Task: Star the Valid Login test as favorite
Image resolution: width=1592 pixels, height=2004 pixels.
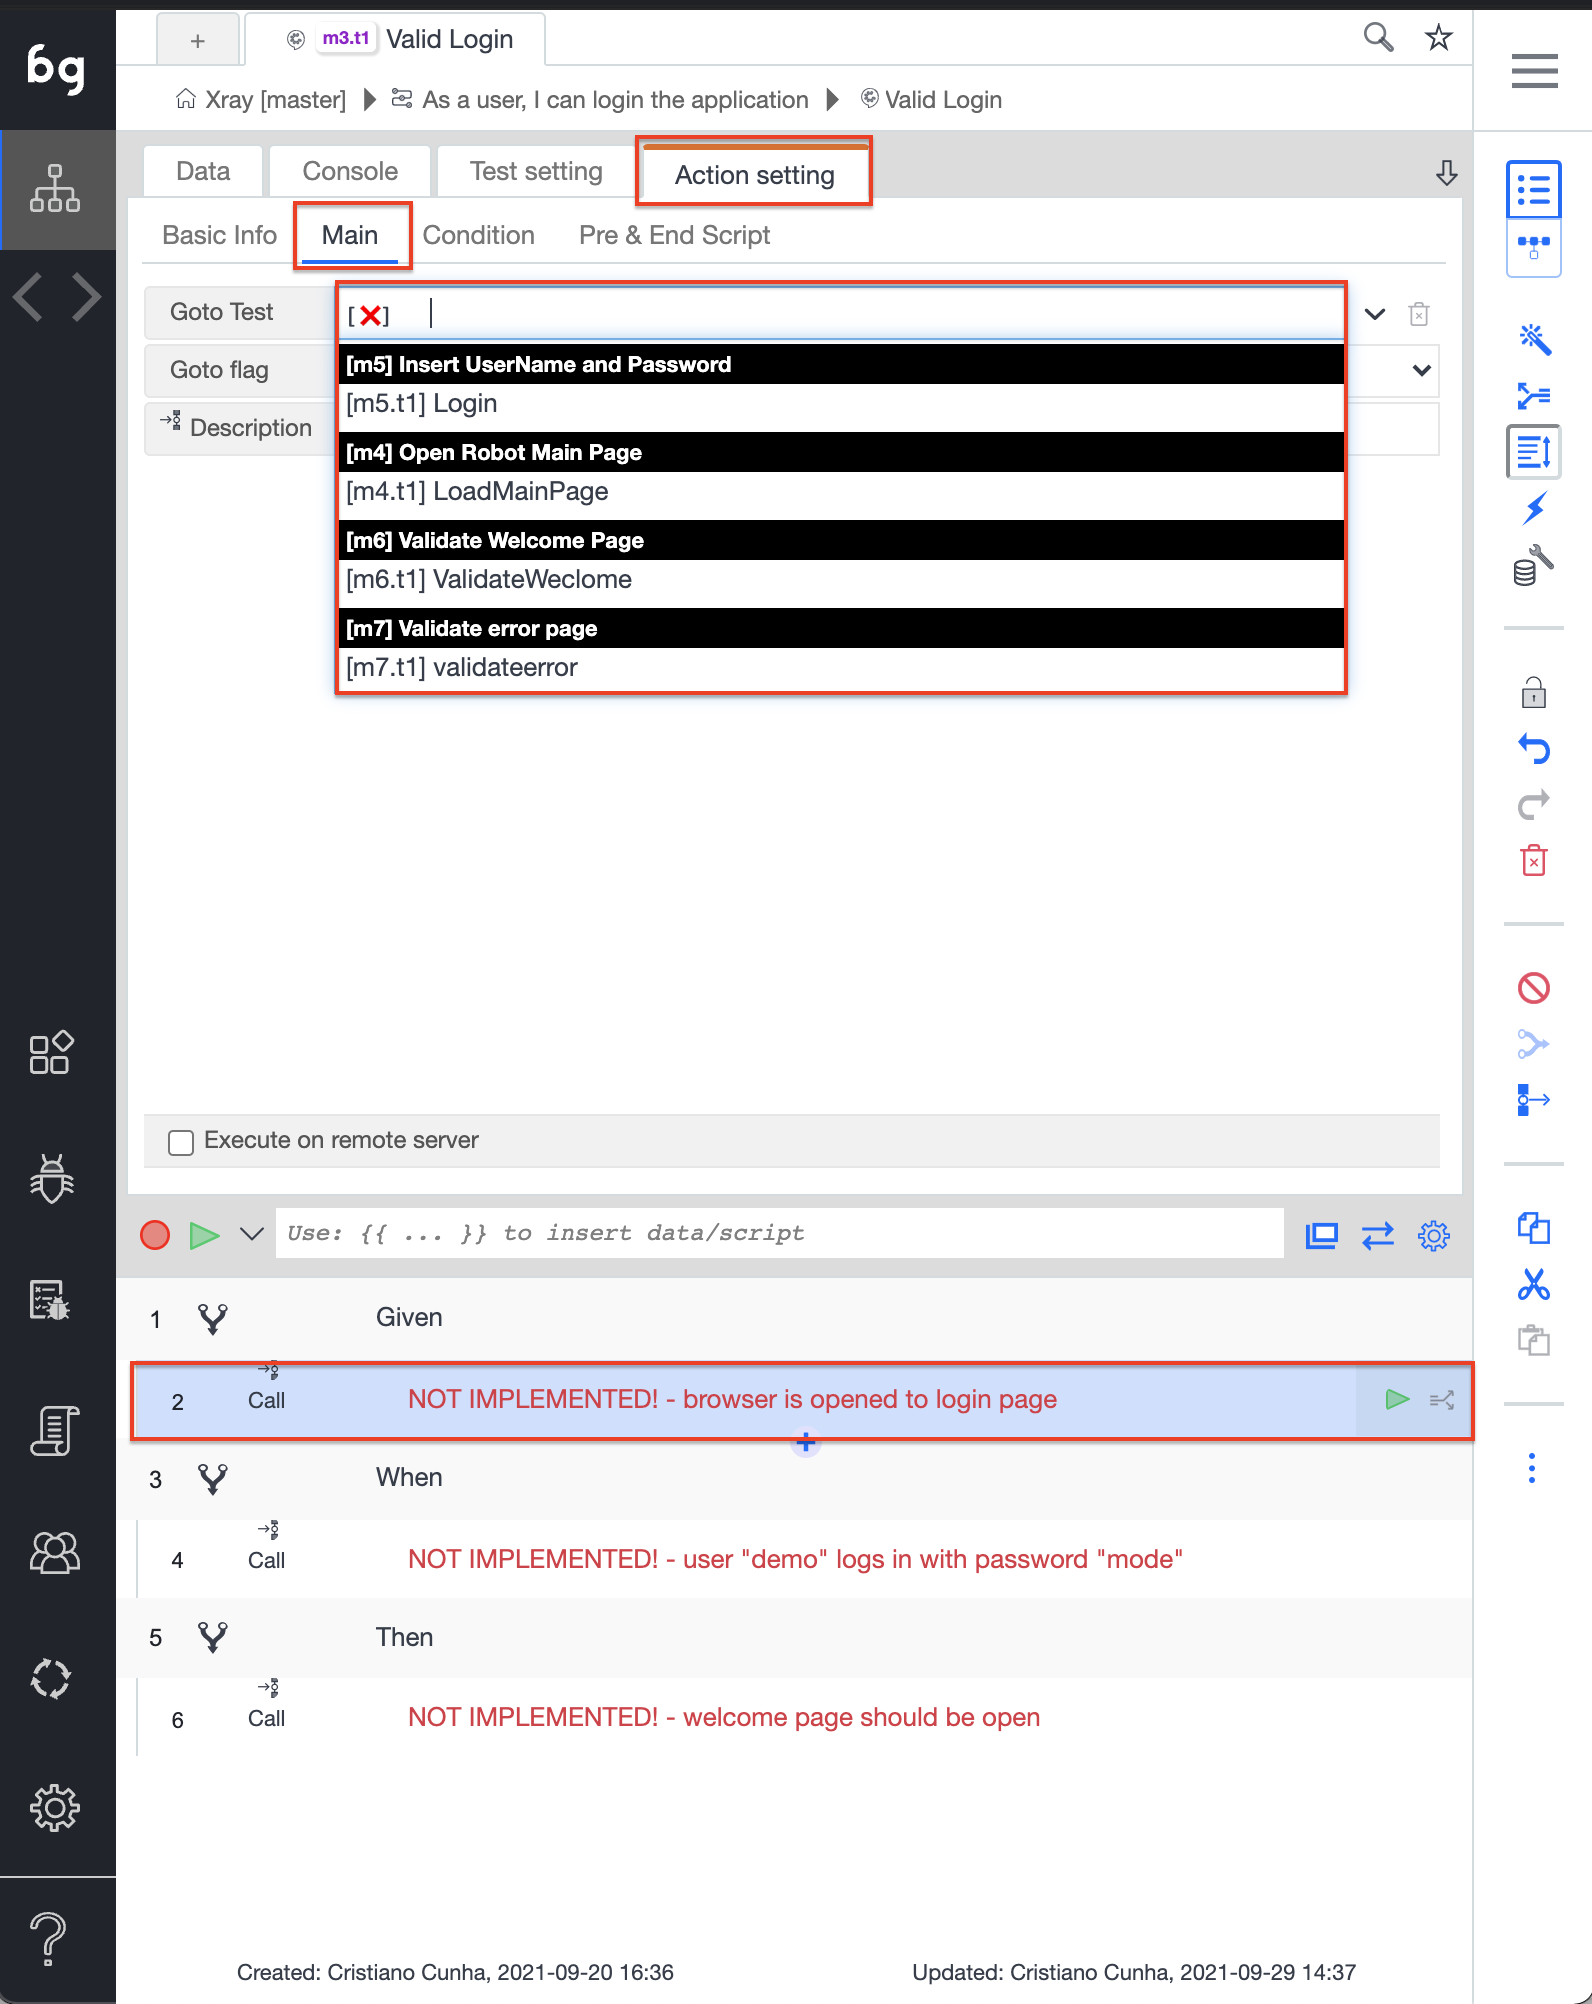Action: tap(1439, 38)
